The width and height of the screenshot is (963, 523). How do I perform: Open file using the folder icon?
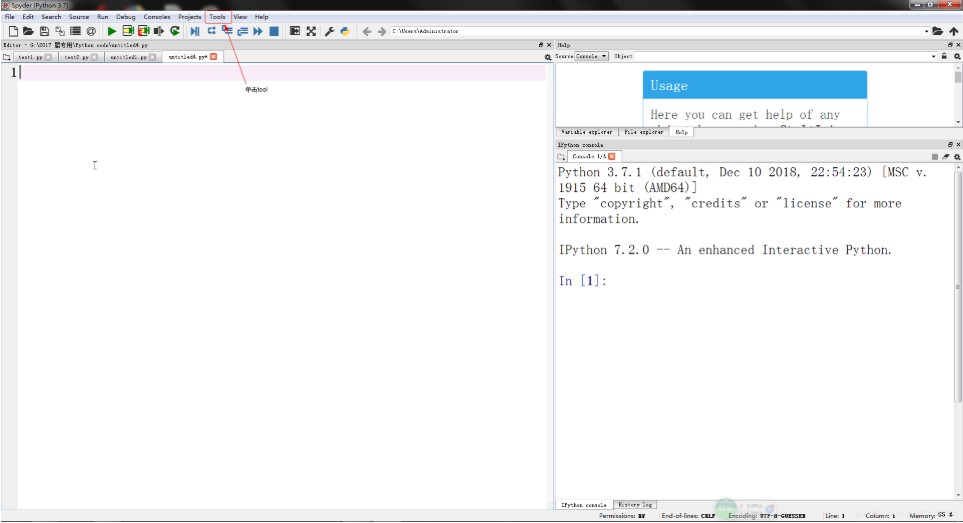(x=28, y=31)
